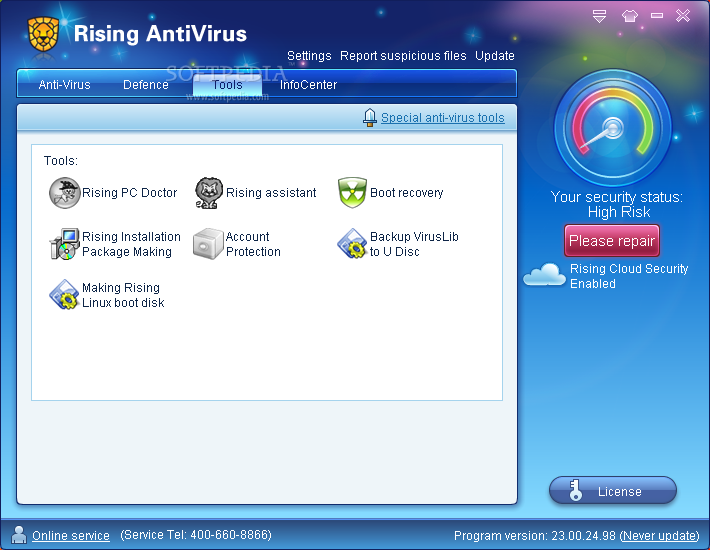Click the Rising Cloud Security cloud icon
710x550 pixels.
click(x=544, y=274)
